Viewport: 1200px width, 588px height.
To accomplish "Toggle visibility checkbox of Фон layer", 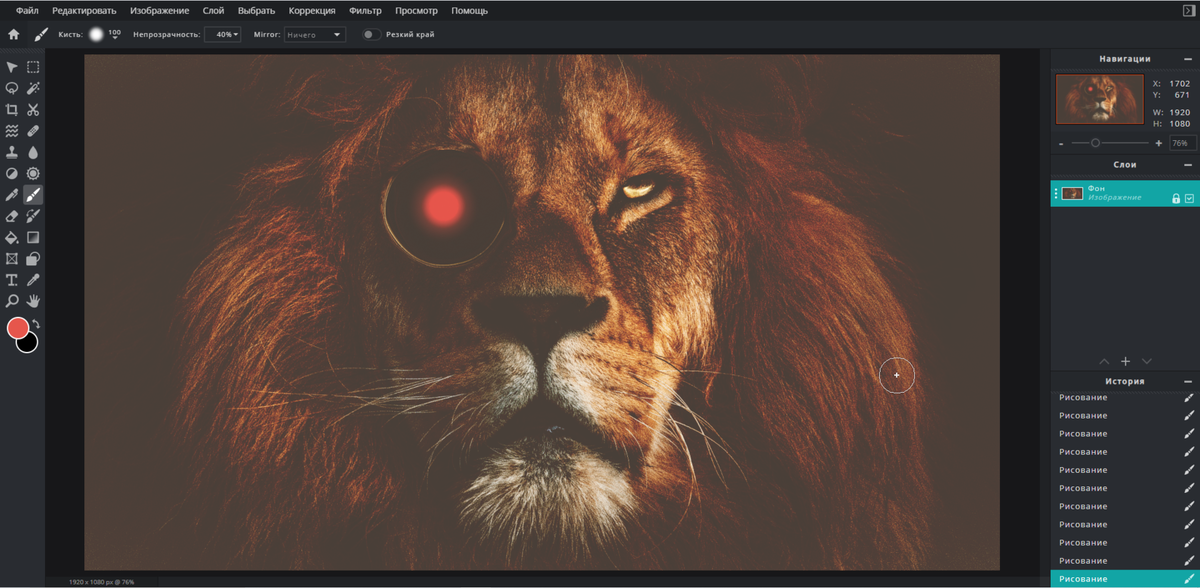I will tap(1189, 198).
